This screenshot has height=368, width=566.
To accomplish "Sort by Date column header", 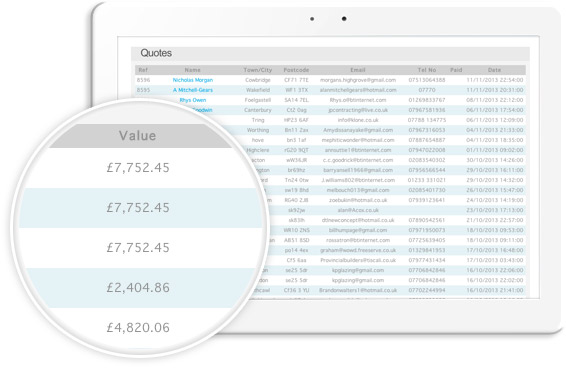I will (494, 70).
